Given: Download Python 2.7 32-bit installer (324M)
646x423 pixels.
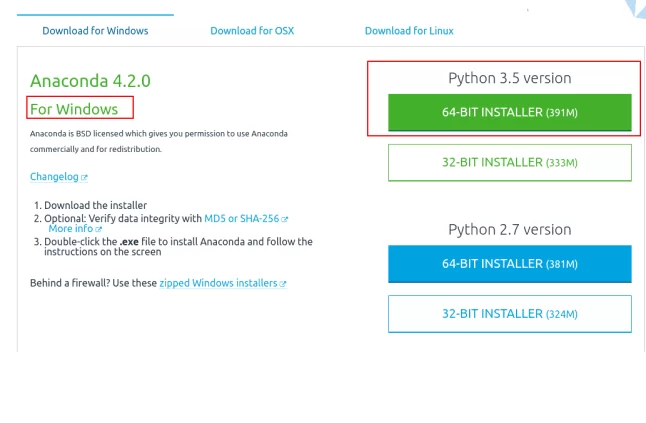Looking at the screenshot, I should 510,314.
